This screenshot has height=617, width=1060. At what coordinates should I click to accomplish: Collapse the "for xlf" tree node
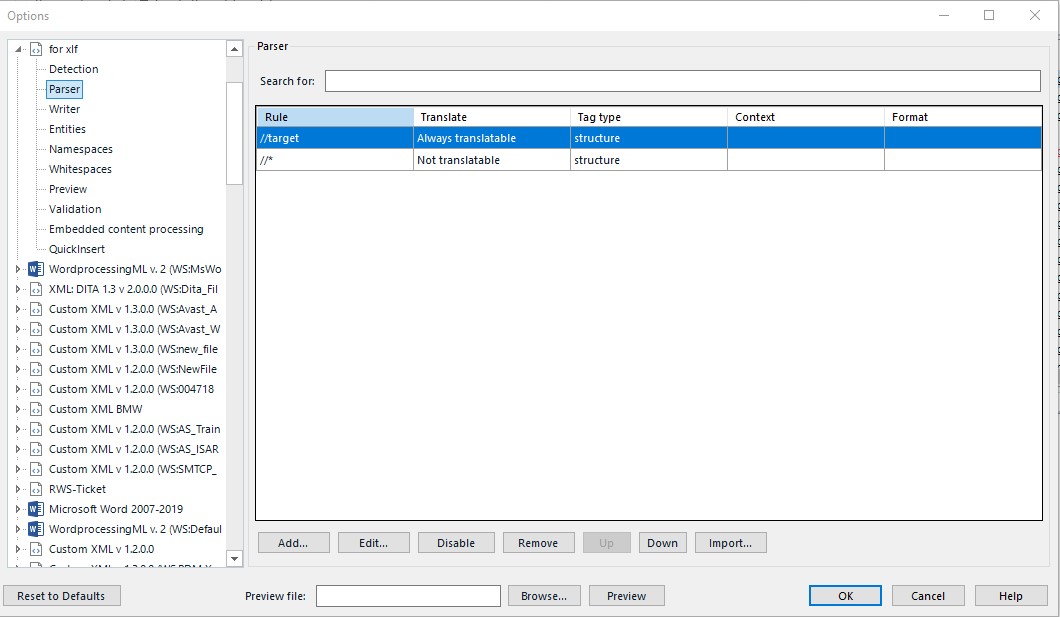[x=17, y=48]
